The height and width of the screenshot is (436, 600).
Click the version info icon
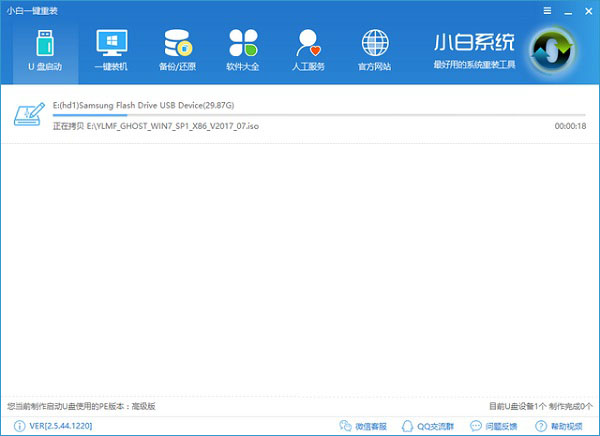pos(20,426)
